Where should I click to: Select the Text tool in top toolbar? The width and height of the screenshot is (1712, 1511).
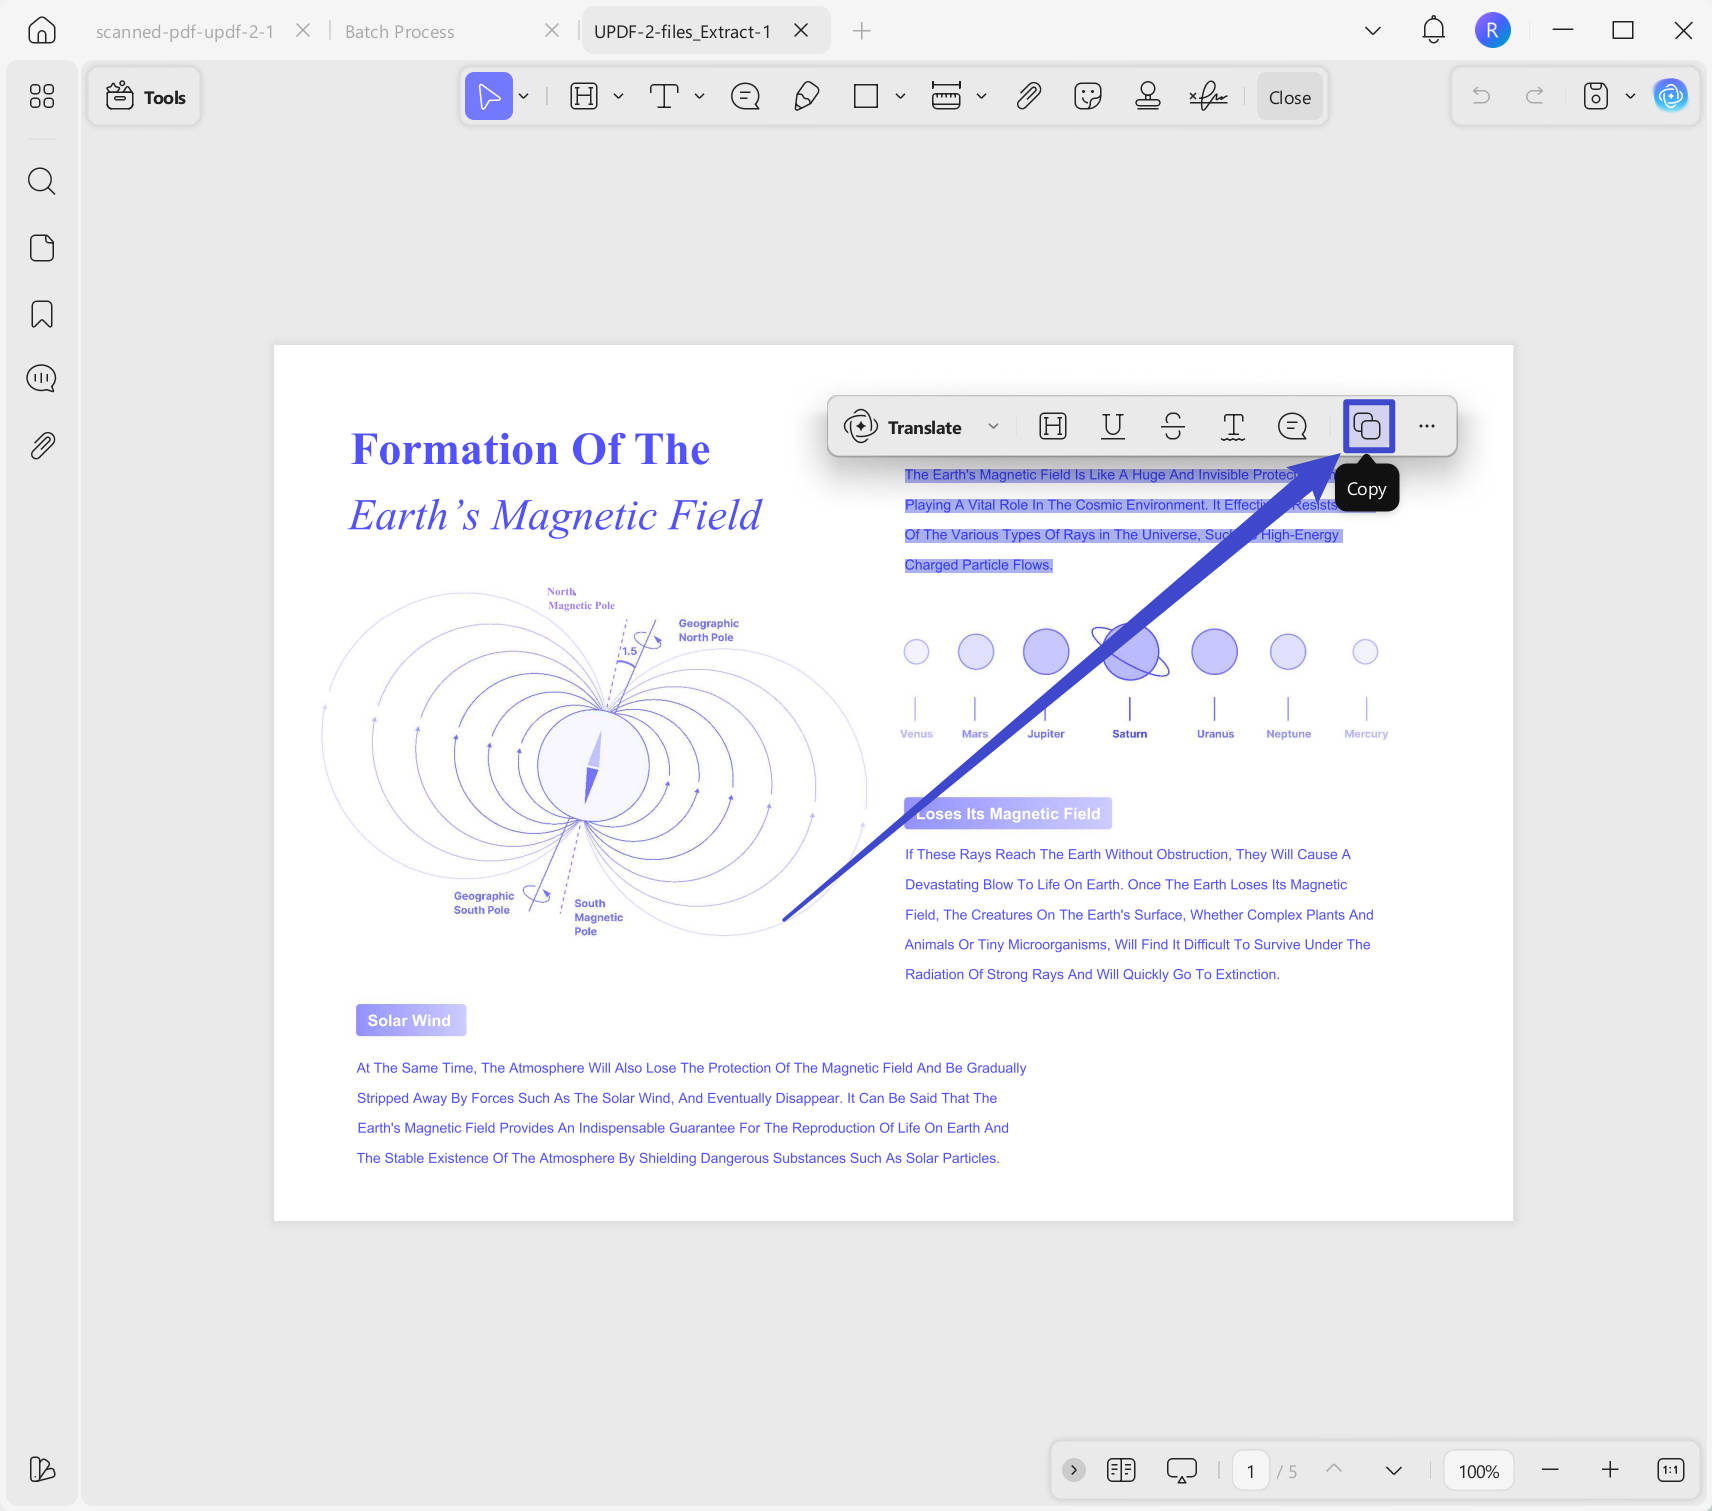coord(664,97)
